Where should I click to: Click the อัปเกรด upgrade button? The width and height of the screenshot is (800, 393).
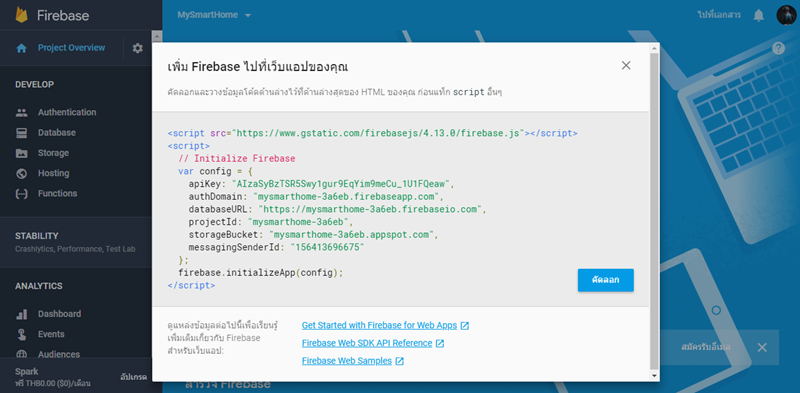134,377
